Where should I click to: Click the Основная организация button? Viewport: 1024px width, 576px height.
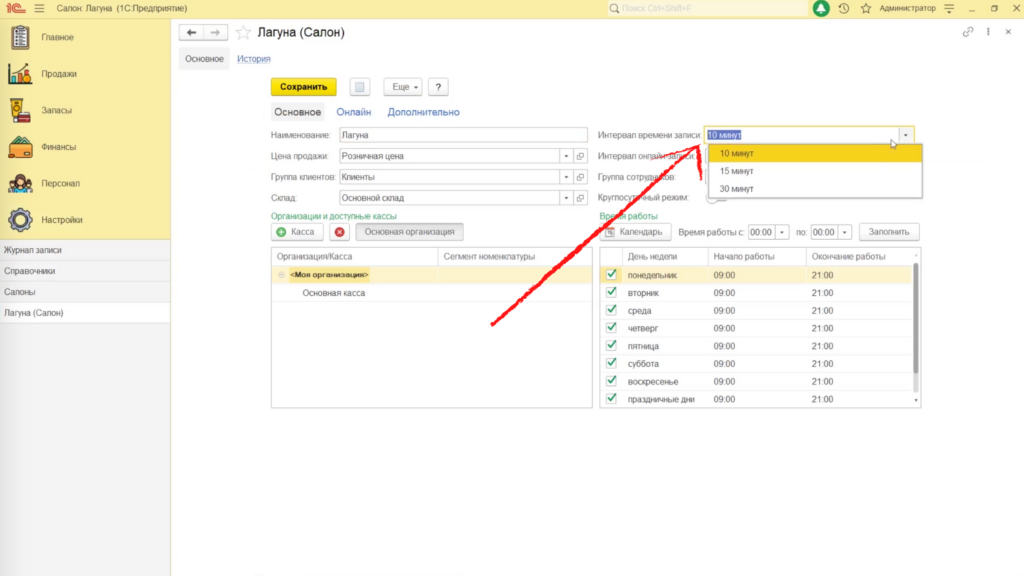pyautogui.click(x=409, y=232)
